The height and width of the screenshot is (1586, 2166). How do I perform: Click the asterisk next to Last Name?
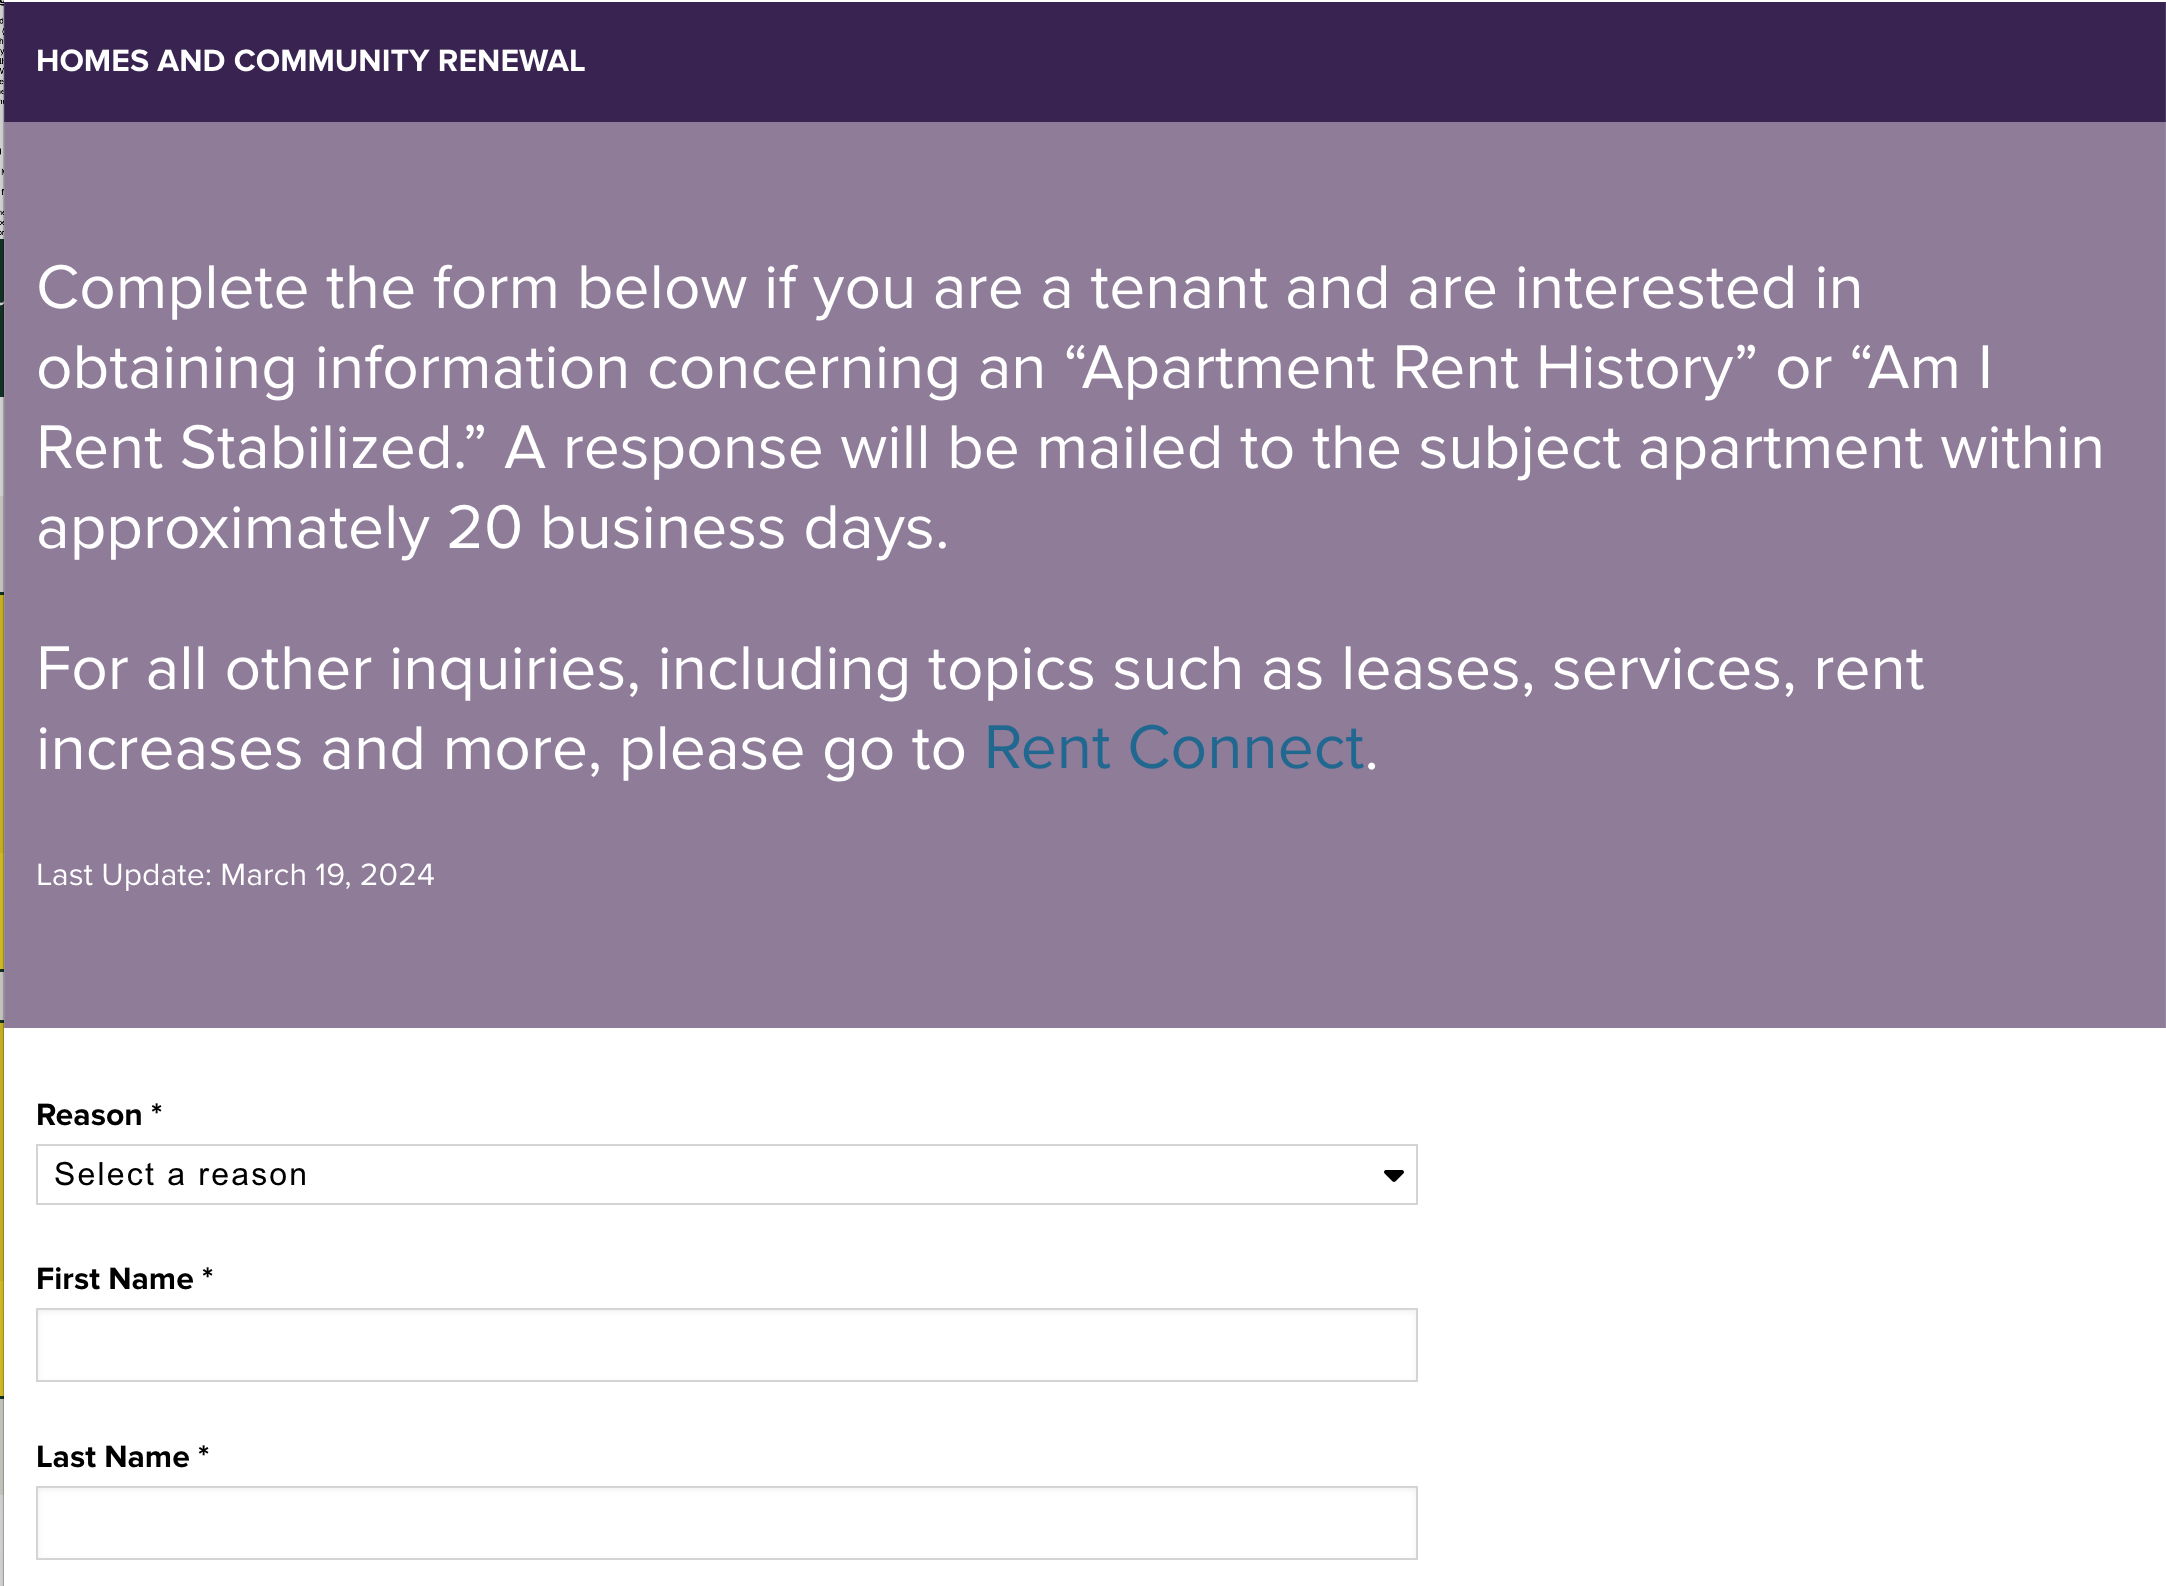[x=204, y=1453]
